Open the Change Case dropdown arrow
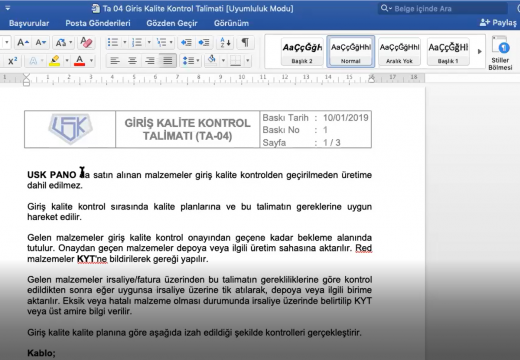The height and width of the screenshot is (360, 520). pyautogui.click(x=71, y=43)
